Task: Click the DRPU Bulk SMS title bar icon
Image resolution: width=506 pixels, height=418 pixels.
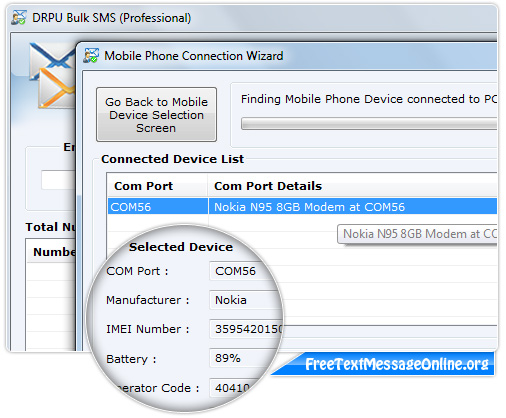Action: pos(19,18)
